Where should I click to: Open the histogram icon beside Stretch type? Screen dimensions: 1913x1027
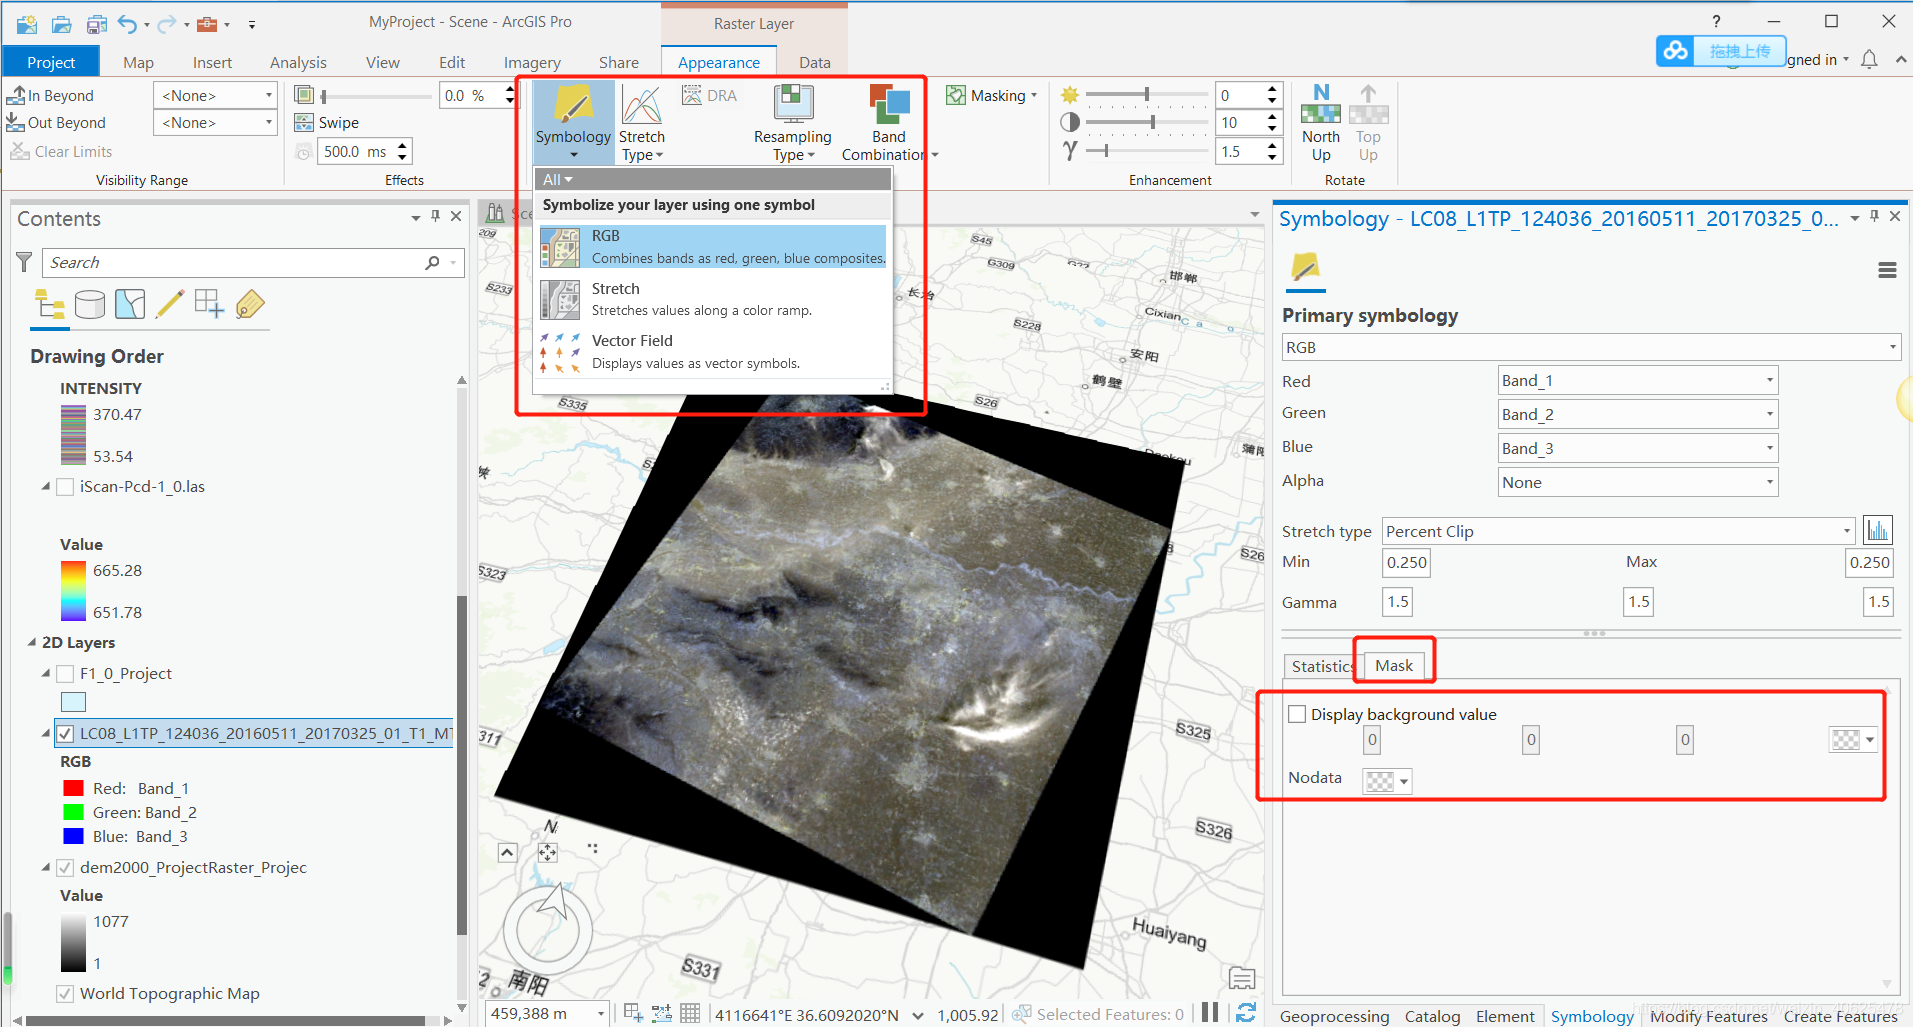point(1878,530)
